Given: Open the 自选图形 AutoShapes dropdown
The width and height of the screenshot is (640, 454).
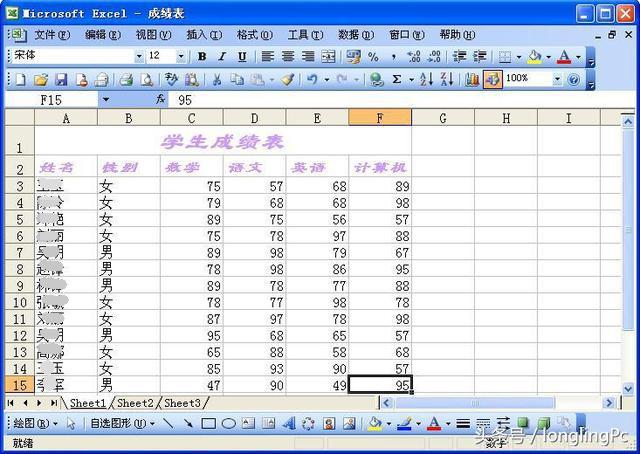Looking at the screenshot, I should coord(122,423).
